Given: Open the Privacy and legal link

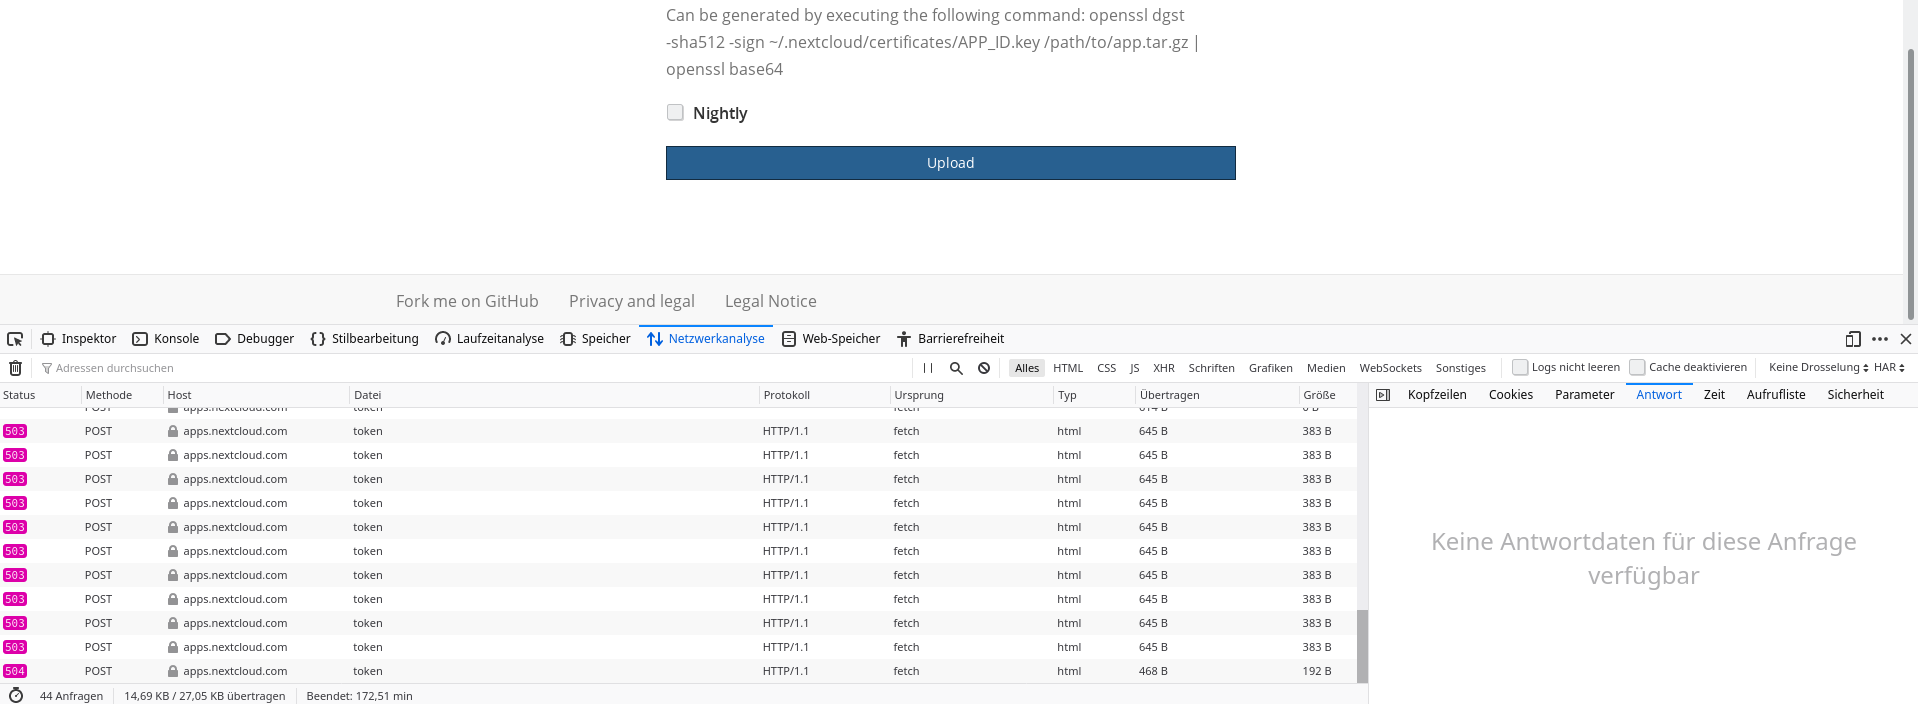Looking at the screenshot, I should [632, 301].
